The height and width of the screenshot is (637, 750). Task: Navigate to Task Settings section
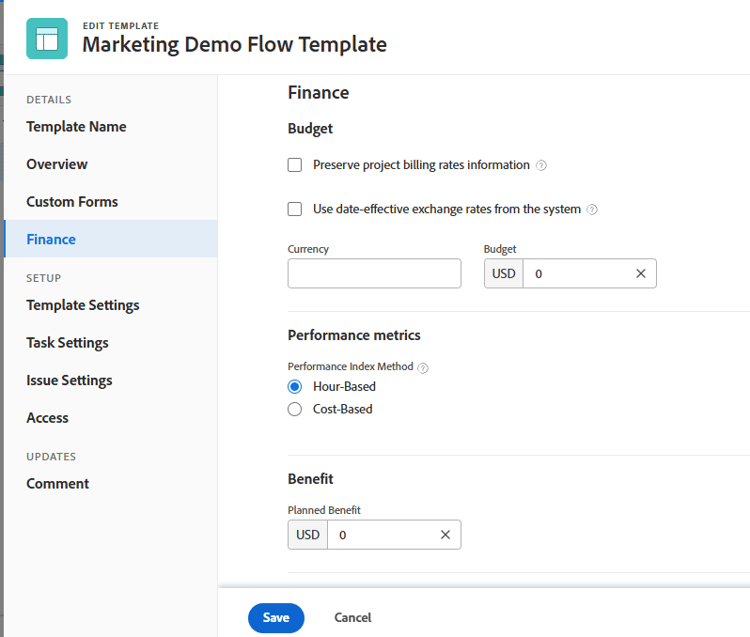(67, 343)
